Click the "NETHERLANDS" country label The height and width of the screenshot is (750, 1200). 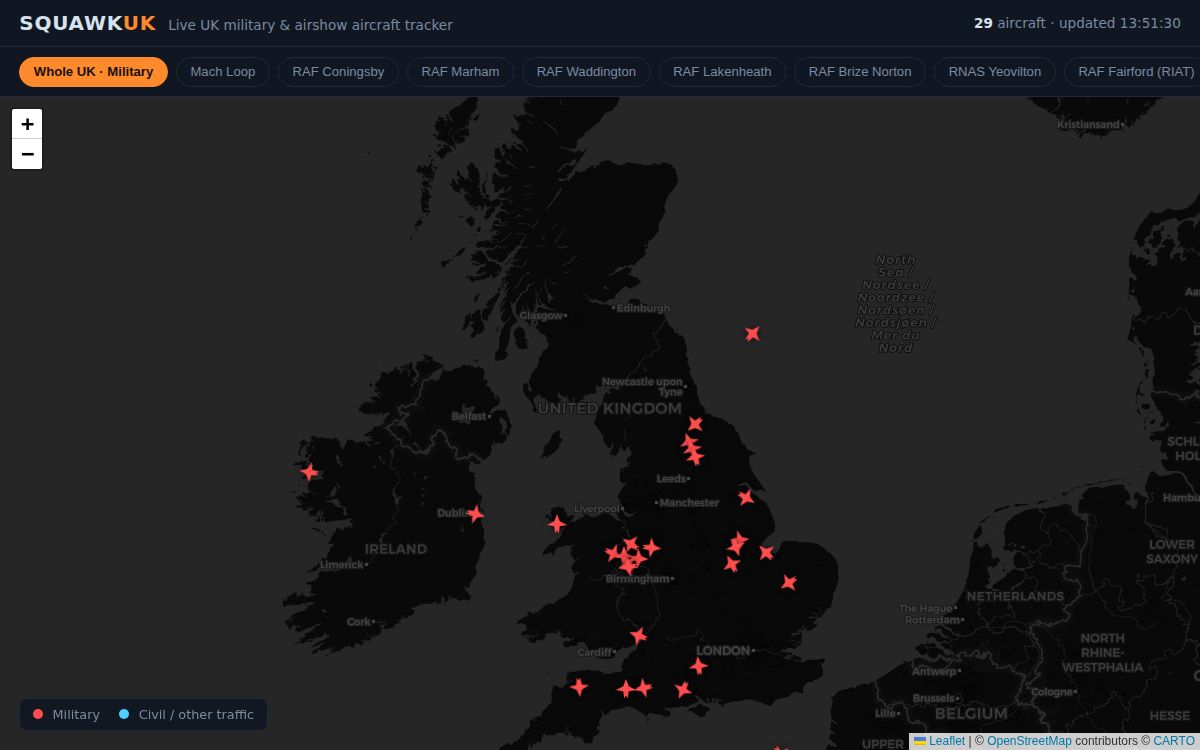pyautogui.click(x=1015, y=596)
